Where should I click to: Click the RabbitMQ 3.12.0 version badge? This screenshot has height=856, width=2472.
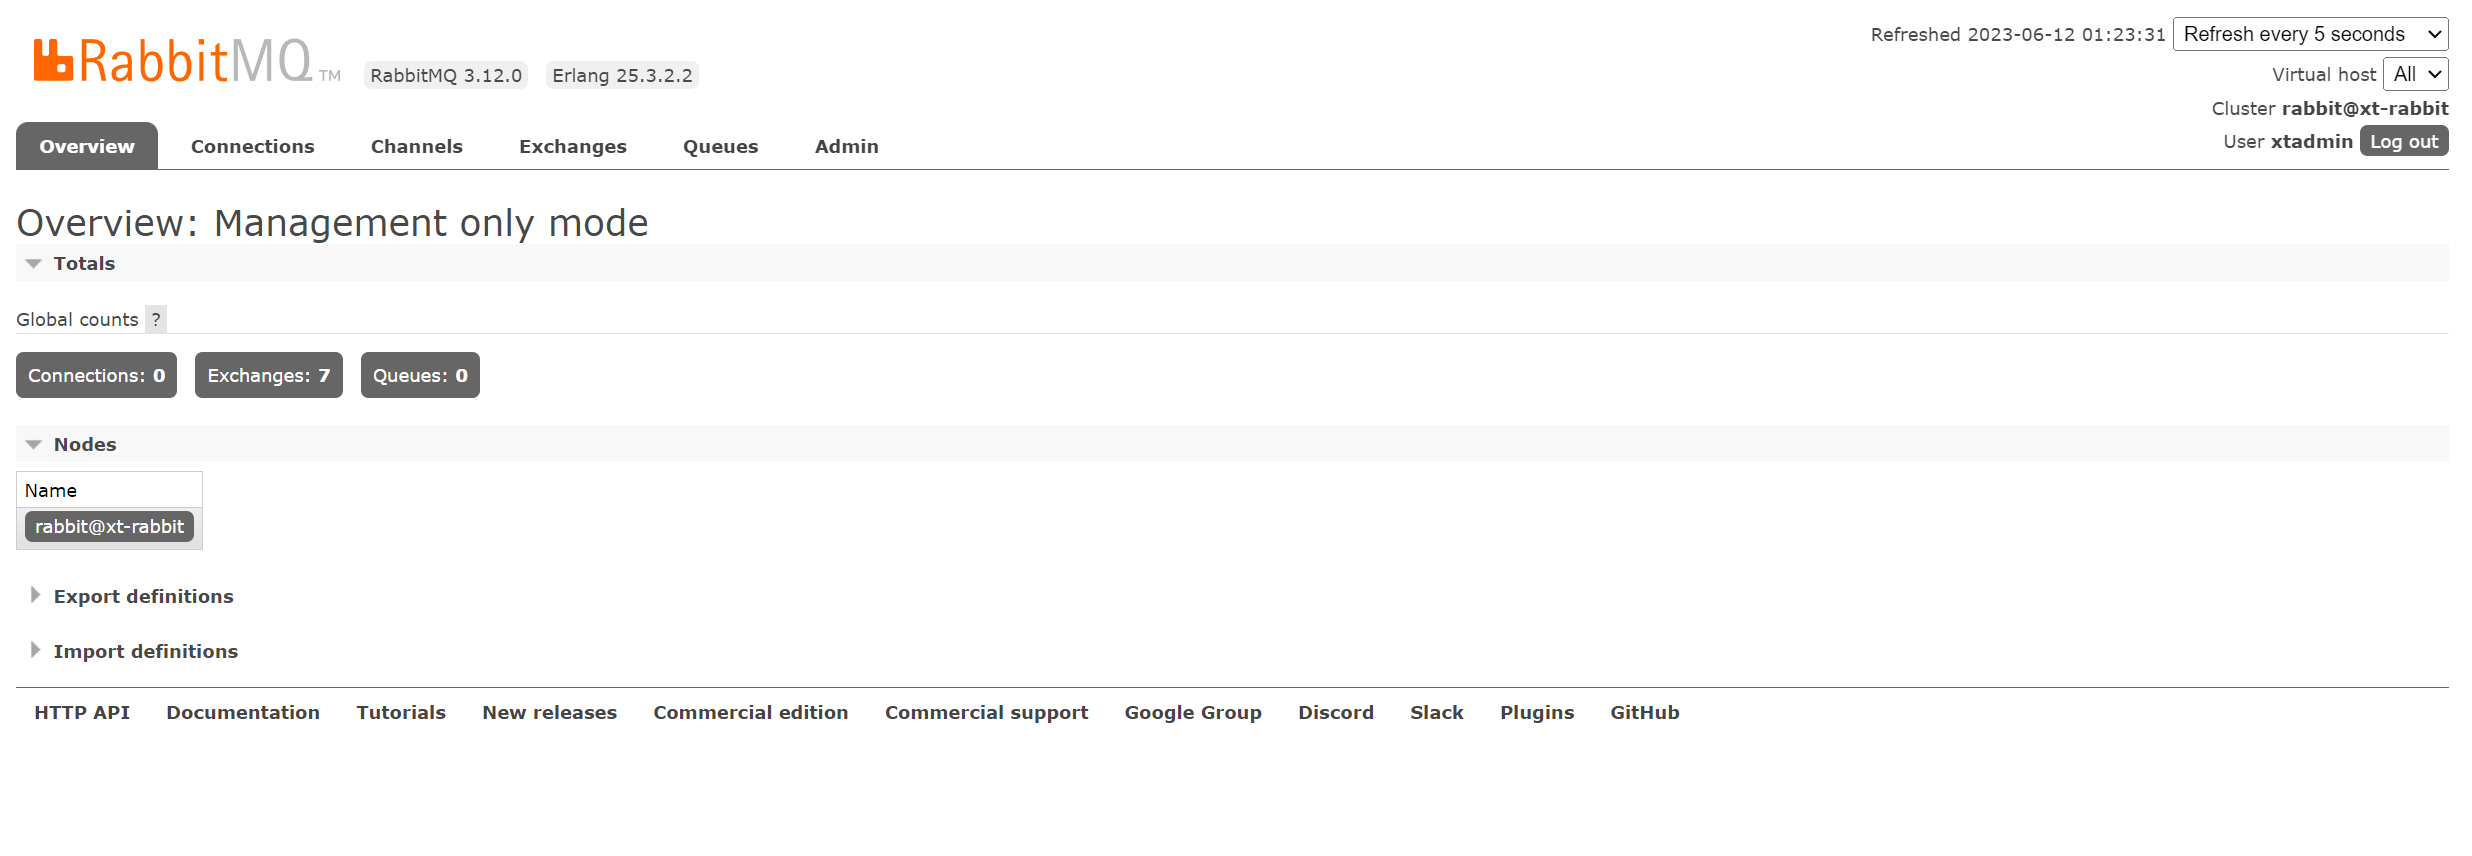coord(446,75)
